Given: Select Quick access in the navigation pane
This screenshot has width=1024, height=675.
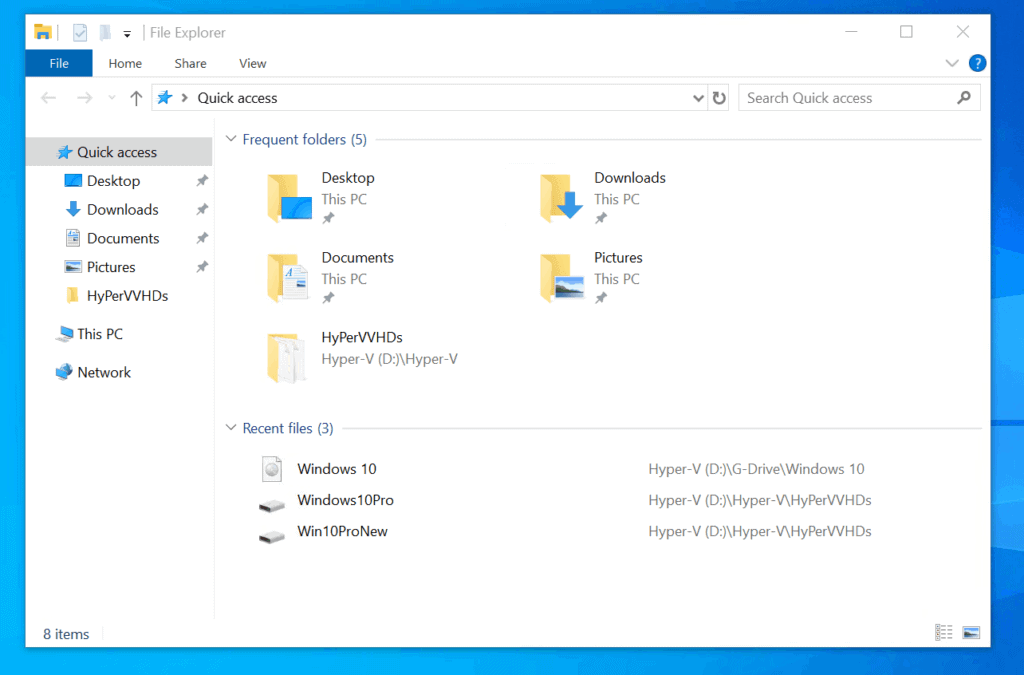Looking at the screenshot, I should pos(119,152).
